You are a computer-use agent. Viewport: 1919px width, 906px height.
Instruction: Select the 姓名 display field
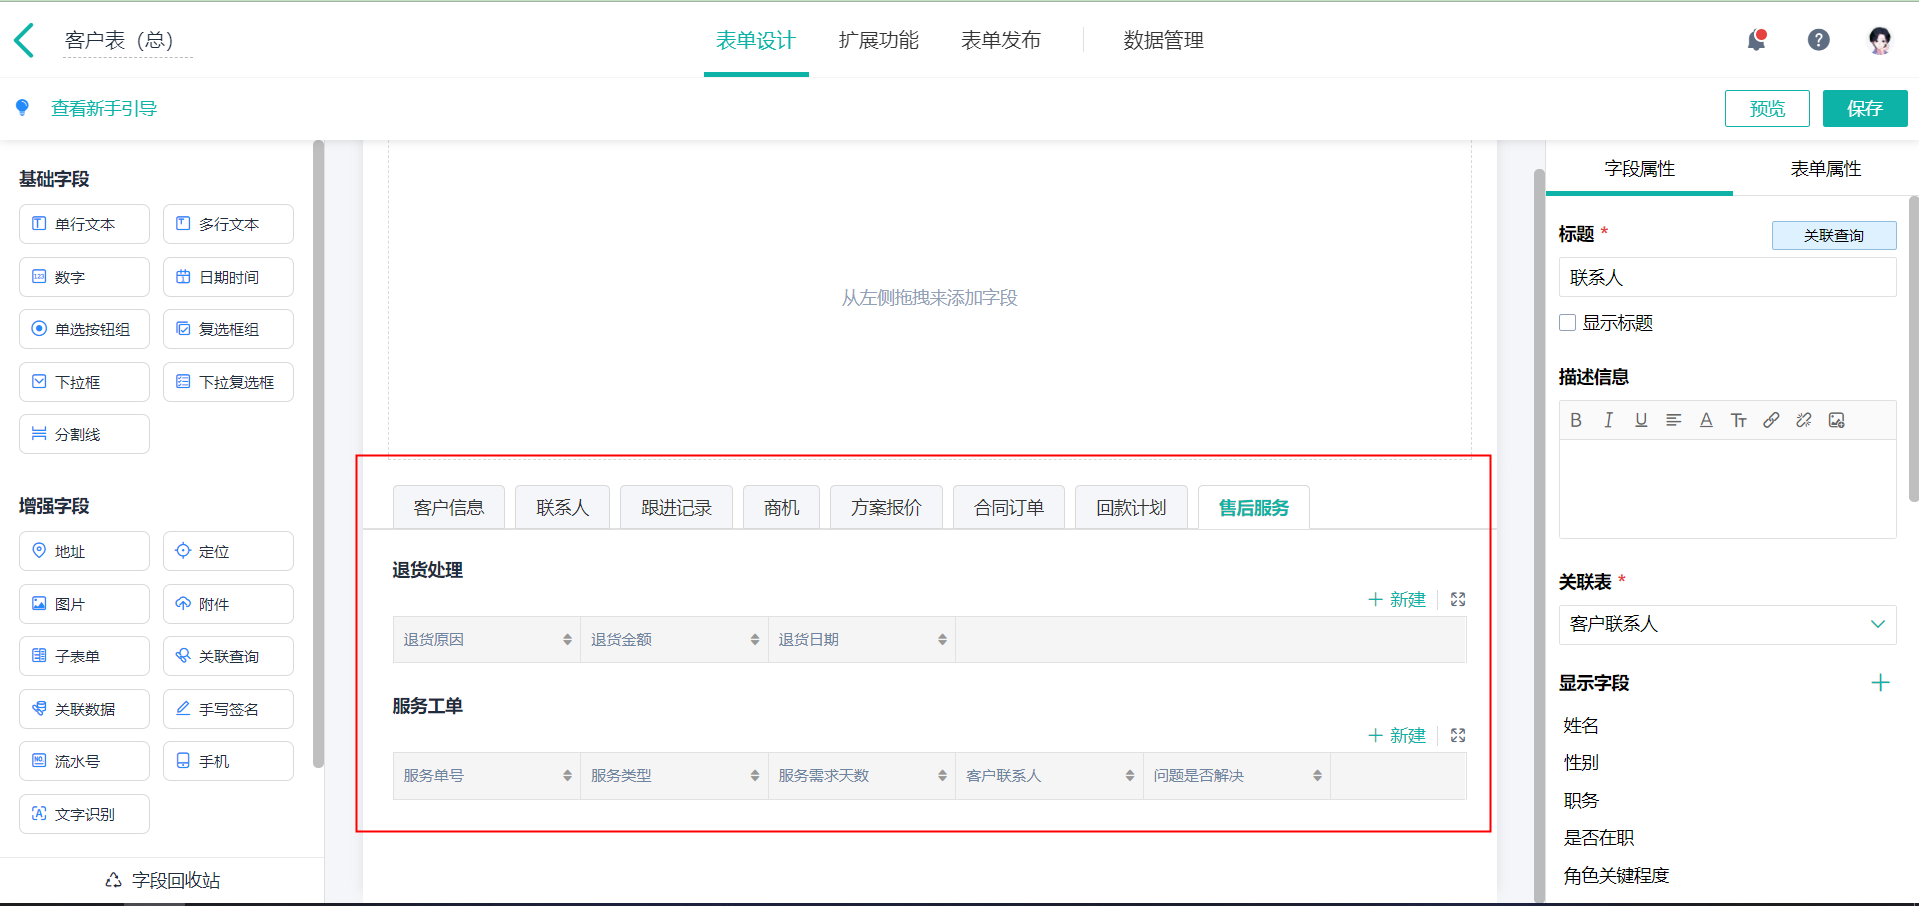click(x=1581, y=725)
